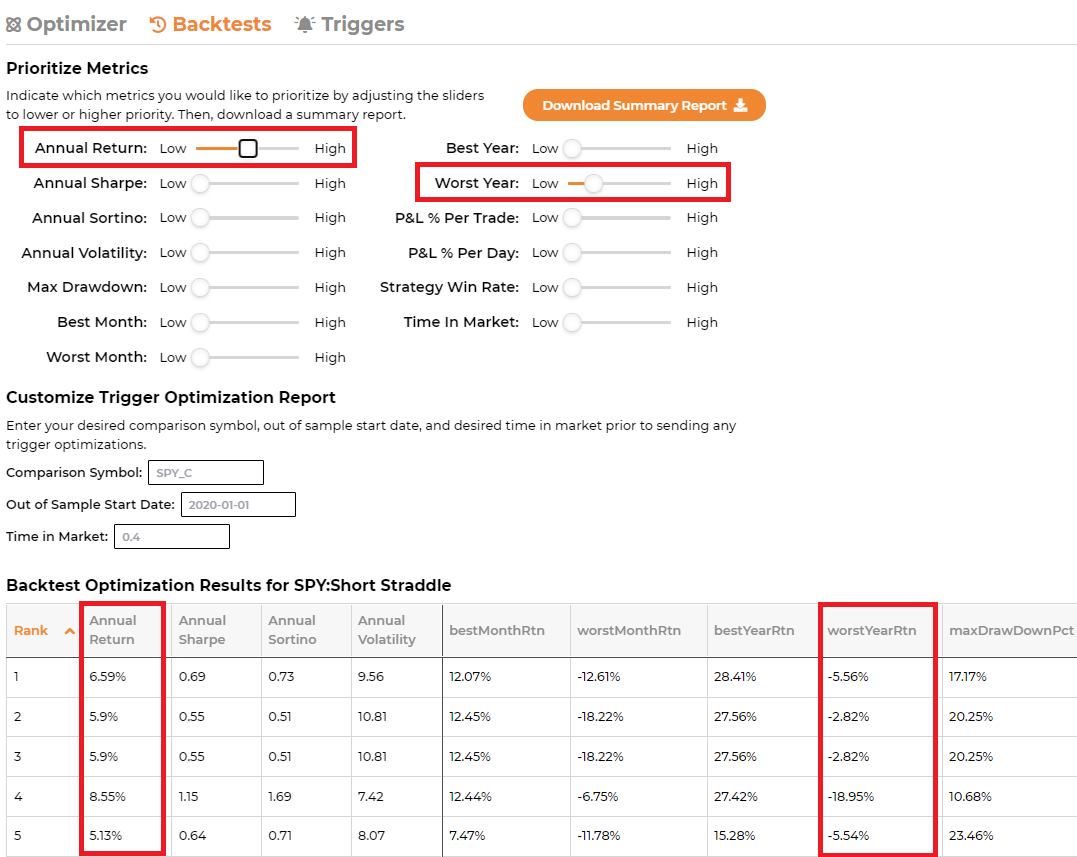
Task: Click the Annual Sortino slider handle
Action: tap(200, 218)
